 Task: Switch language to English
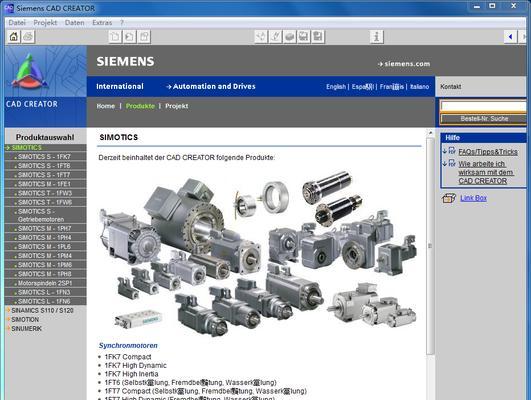(336, 87)
